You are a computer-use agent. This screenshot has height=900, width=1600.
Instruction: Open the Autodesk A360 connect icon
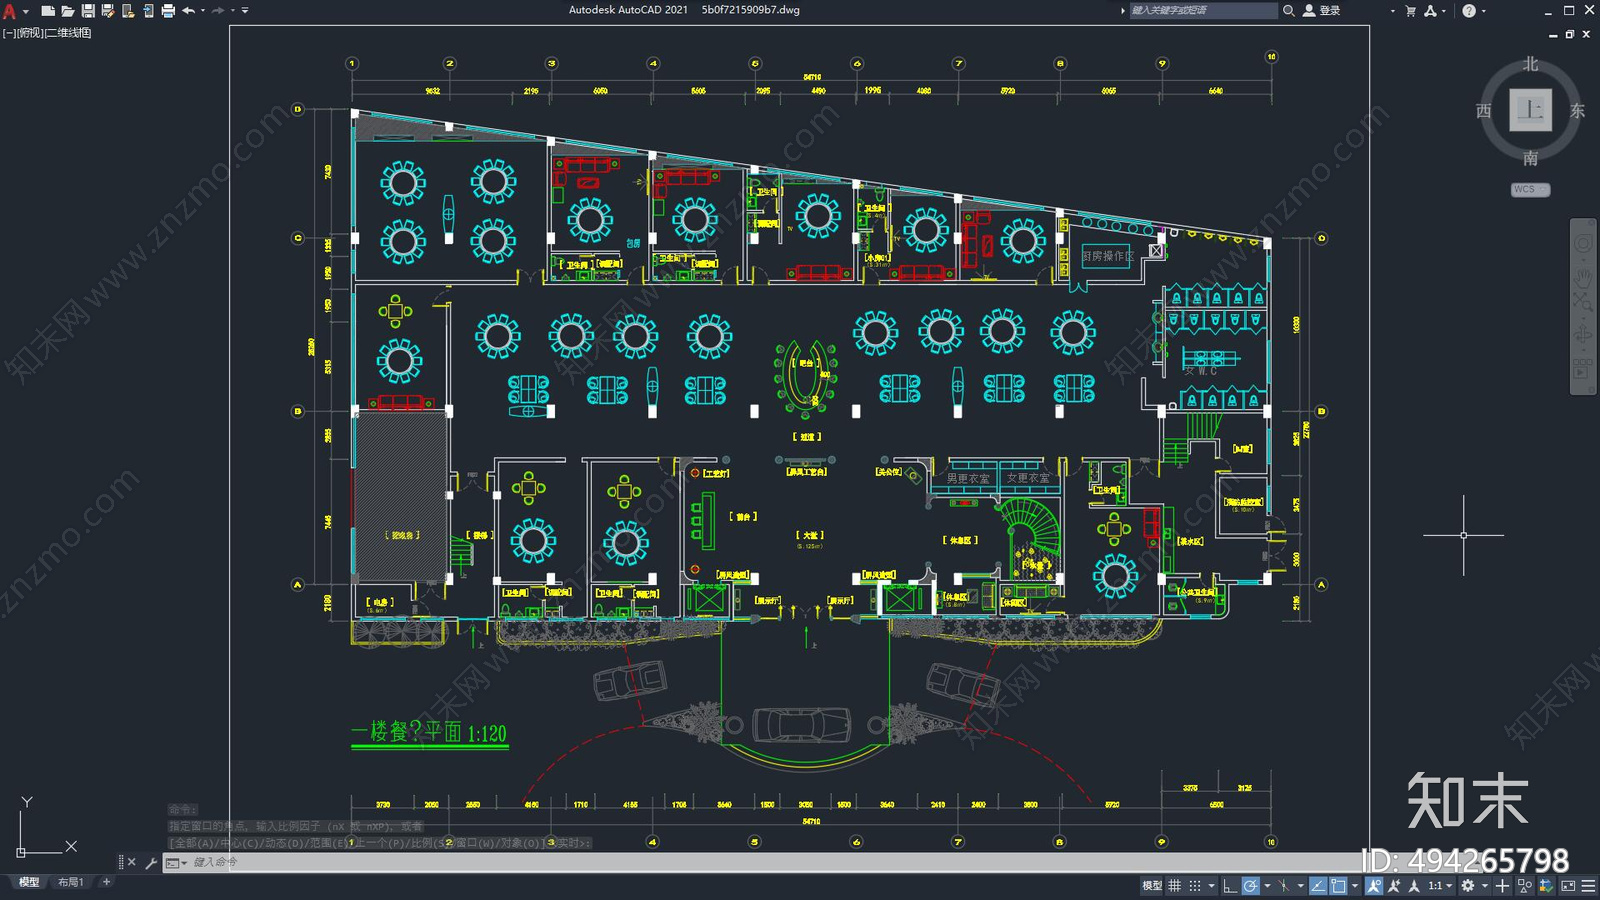pos(1431,11)
